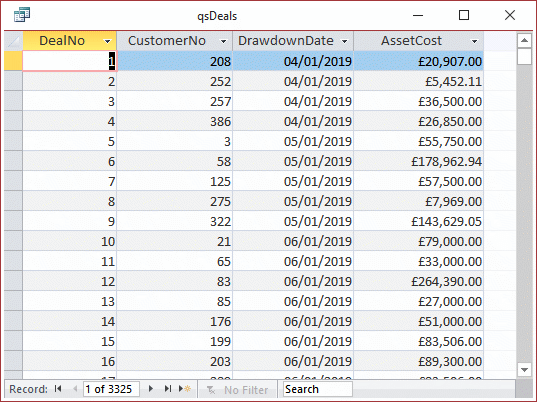The image size is (537, 402).
Task: Click AssetCost cell £178,962.94
Action: click(x=419, y=161)
